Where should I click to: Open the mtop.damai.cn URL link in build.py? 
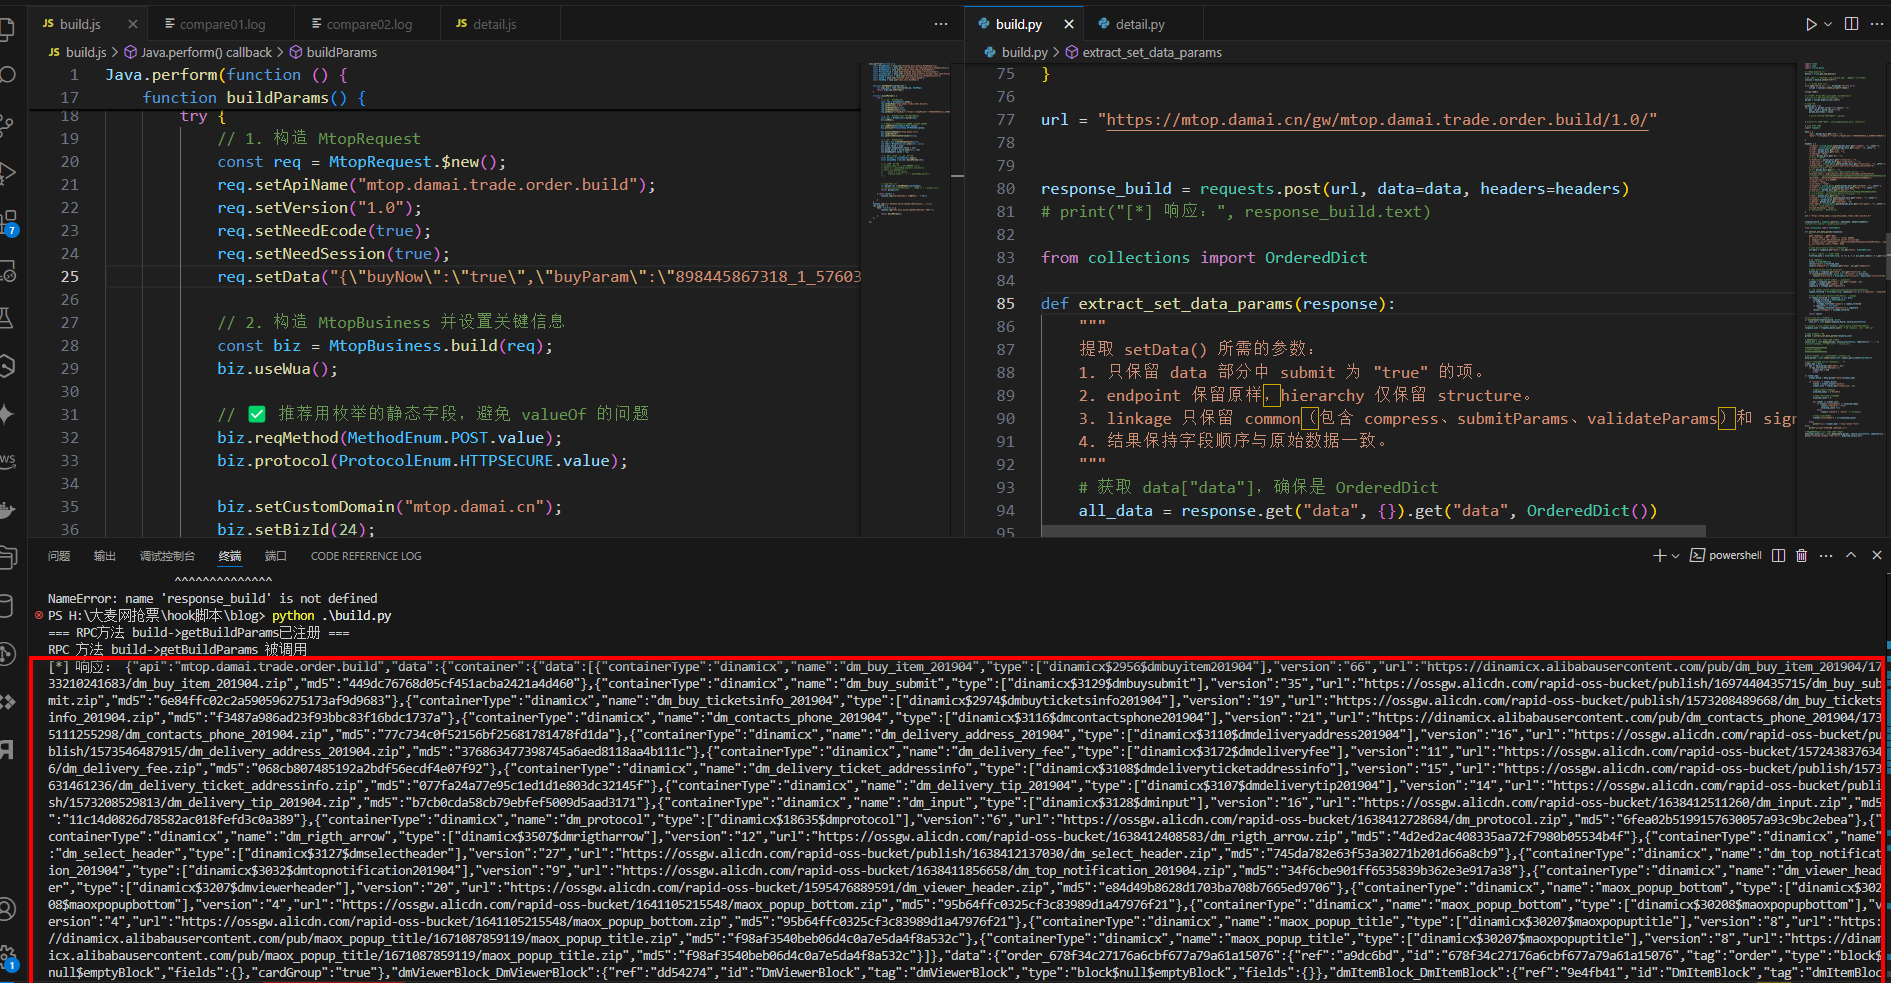click(1377, 120)
